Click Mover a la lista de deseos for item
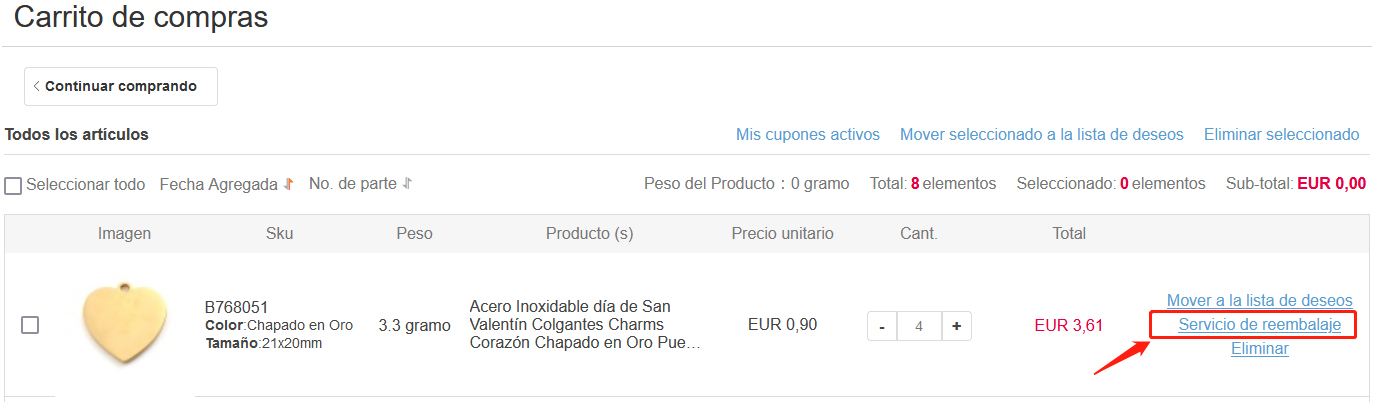Screen dimensions: 1375x402 click(x=1260, y=300)
